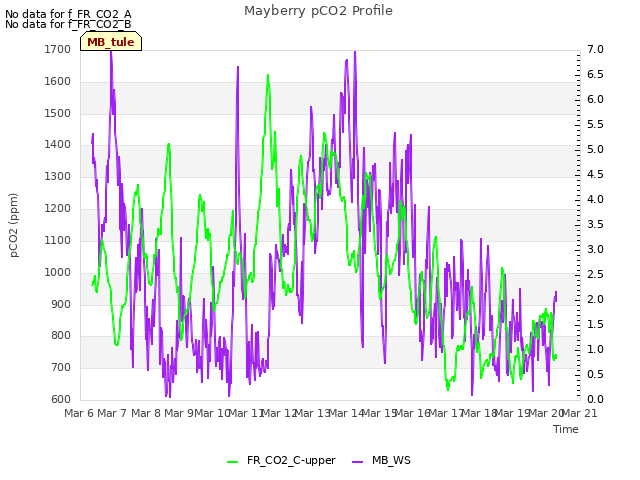640x480 pixels.
Task: Click the Mar 17 date on time axis
Action: 446,413
